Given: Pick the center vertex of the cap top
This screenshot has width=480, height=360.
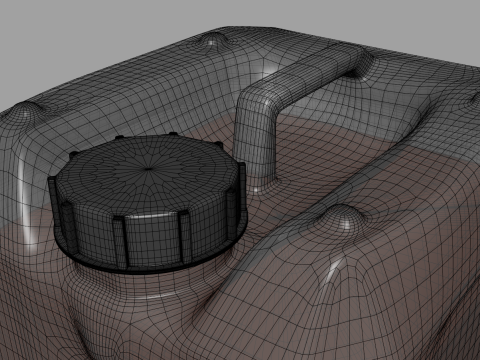Looking at the screenshot, I should point(149,169).
